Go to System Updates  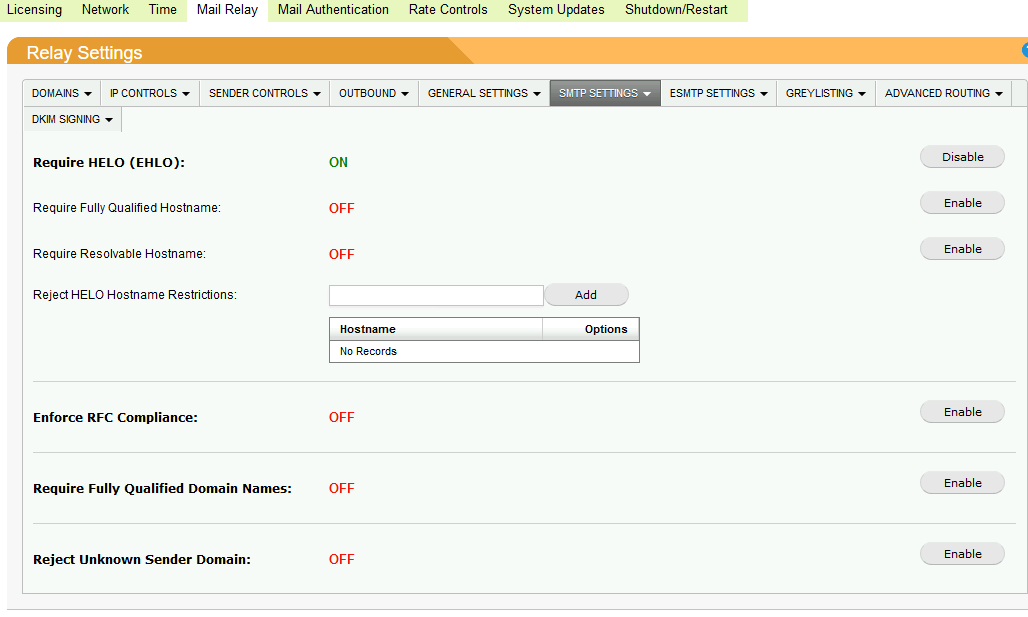[555, 10]
